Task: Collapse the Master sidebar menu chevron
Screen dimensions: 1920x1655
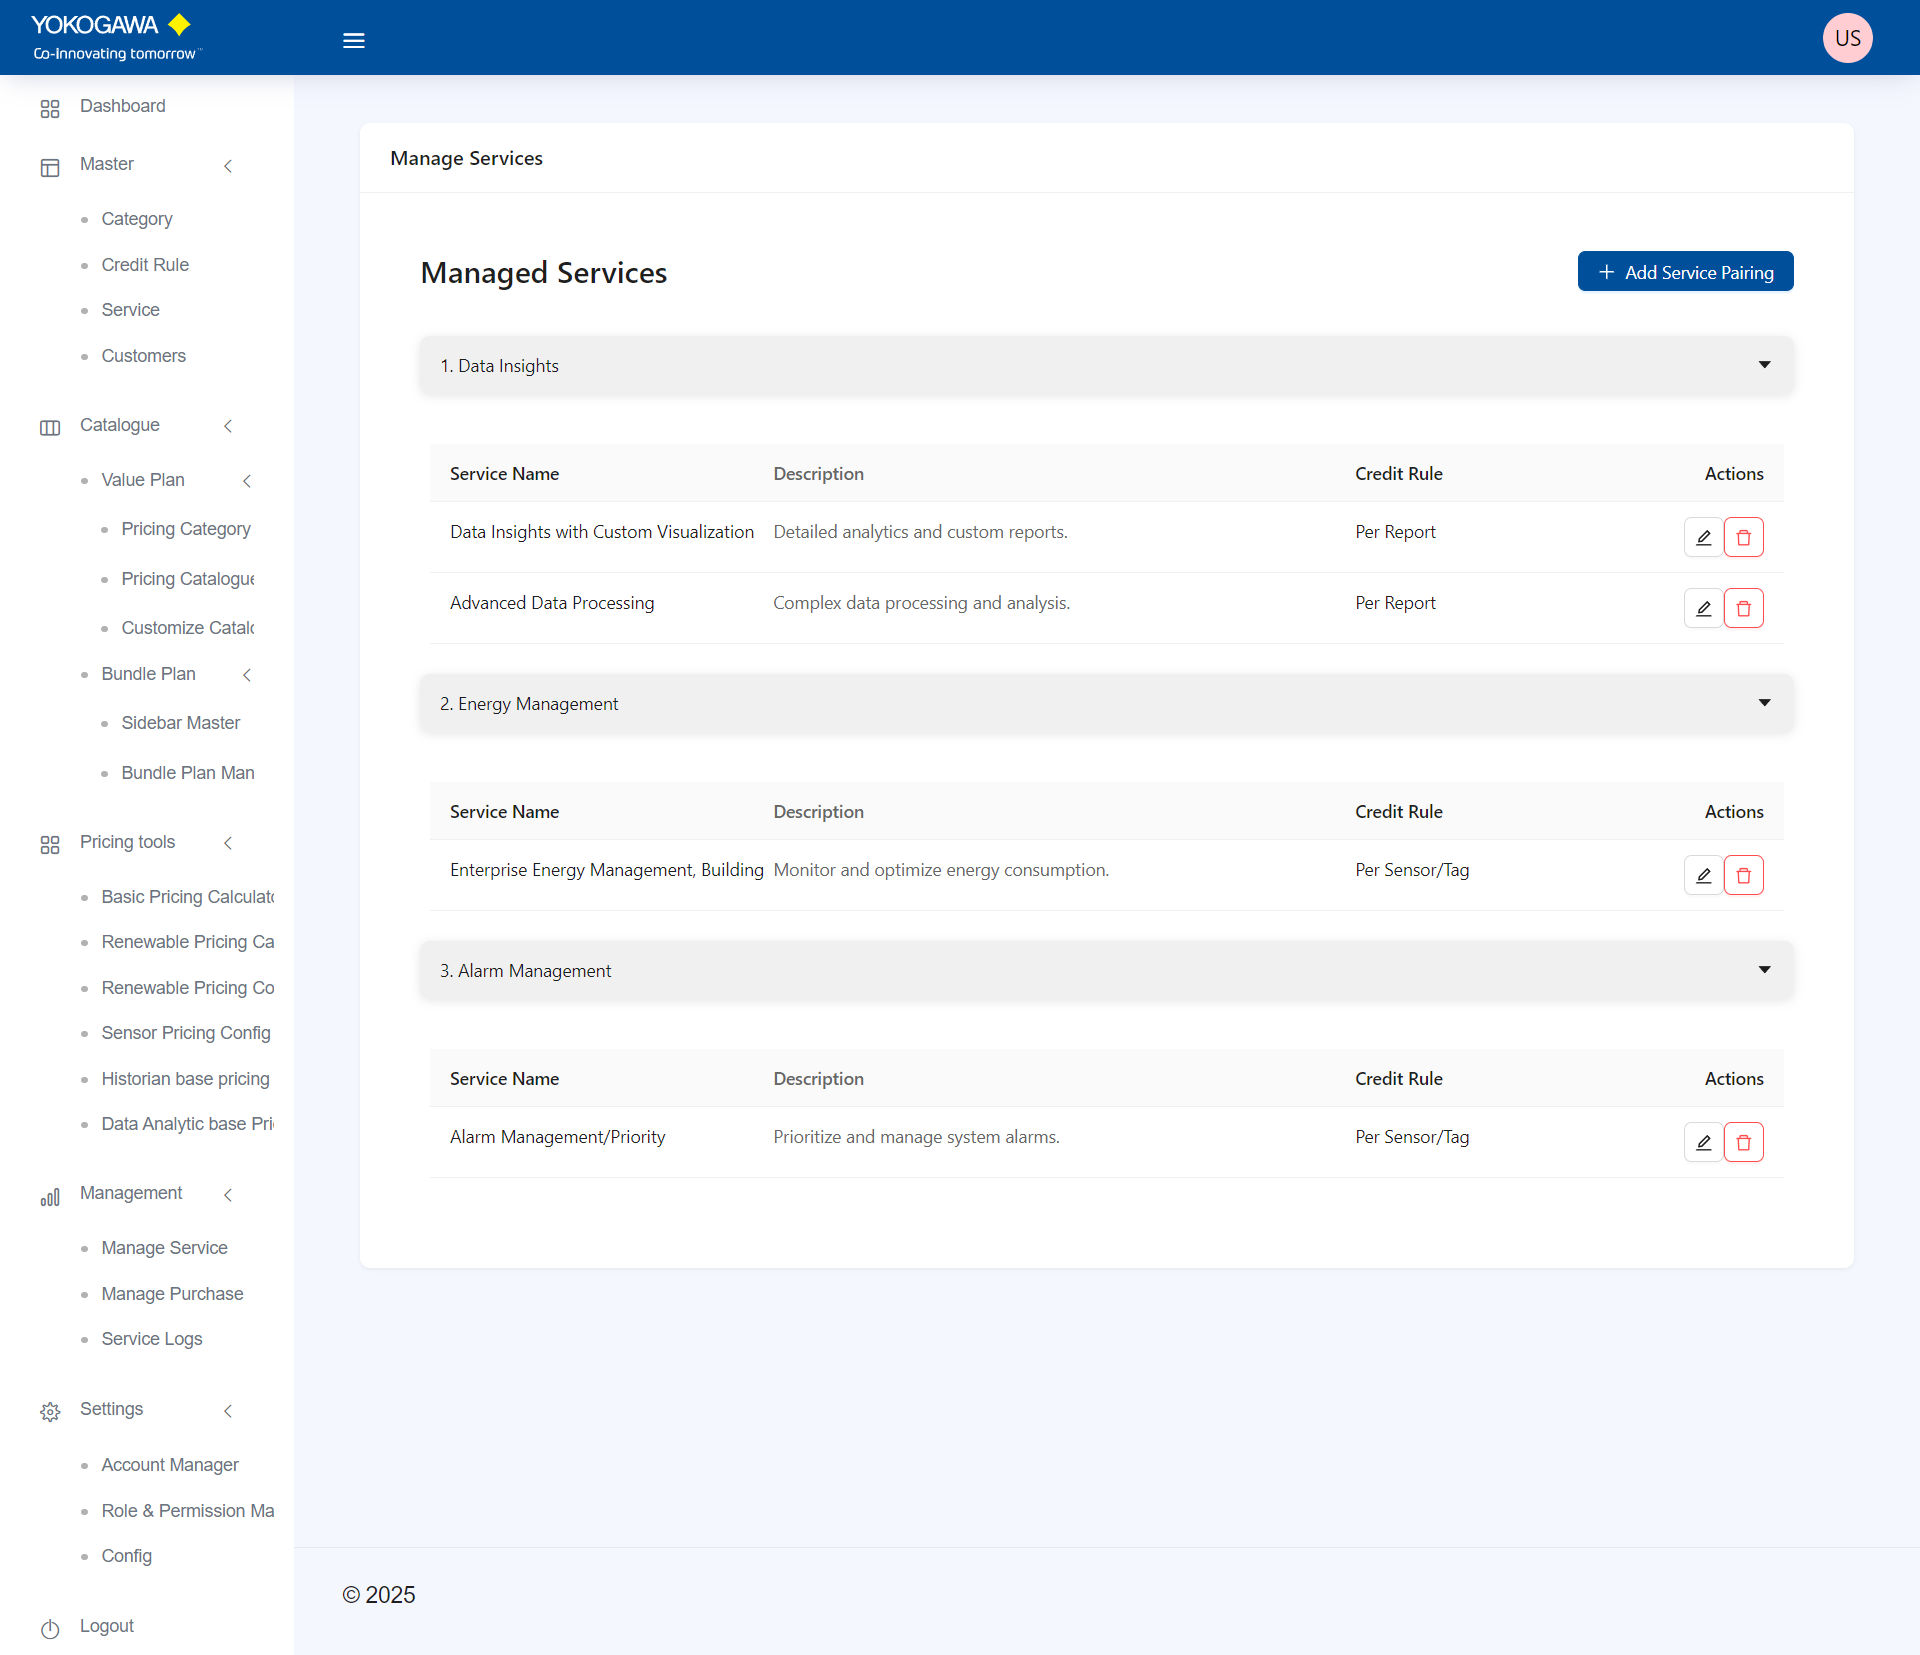Action: (228, 166)
